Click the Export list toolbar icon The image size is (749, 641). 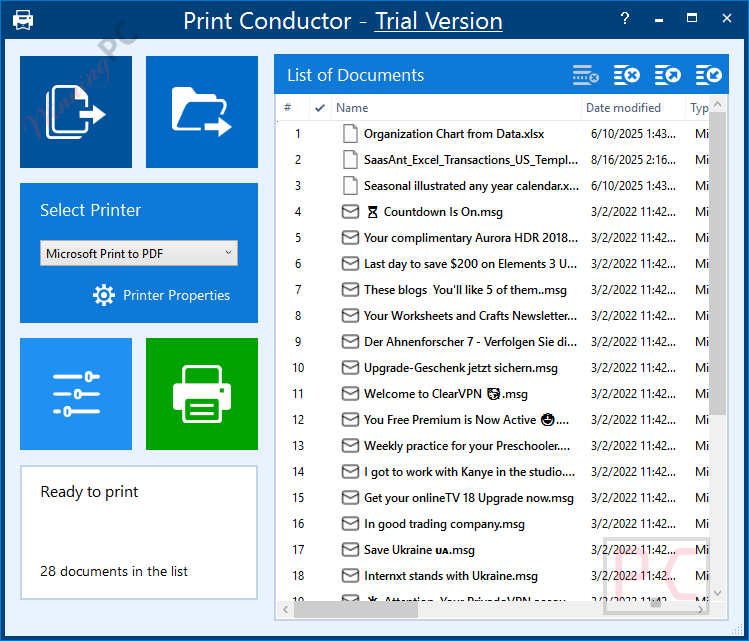668,75
